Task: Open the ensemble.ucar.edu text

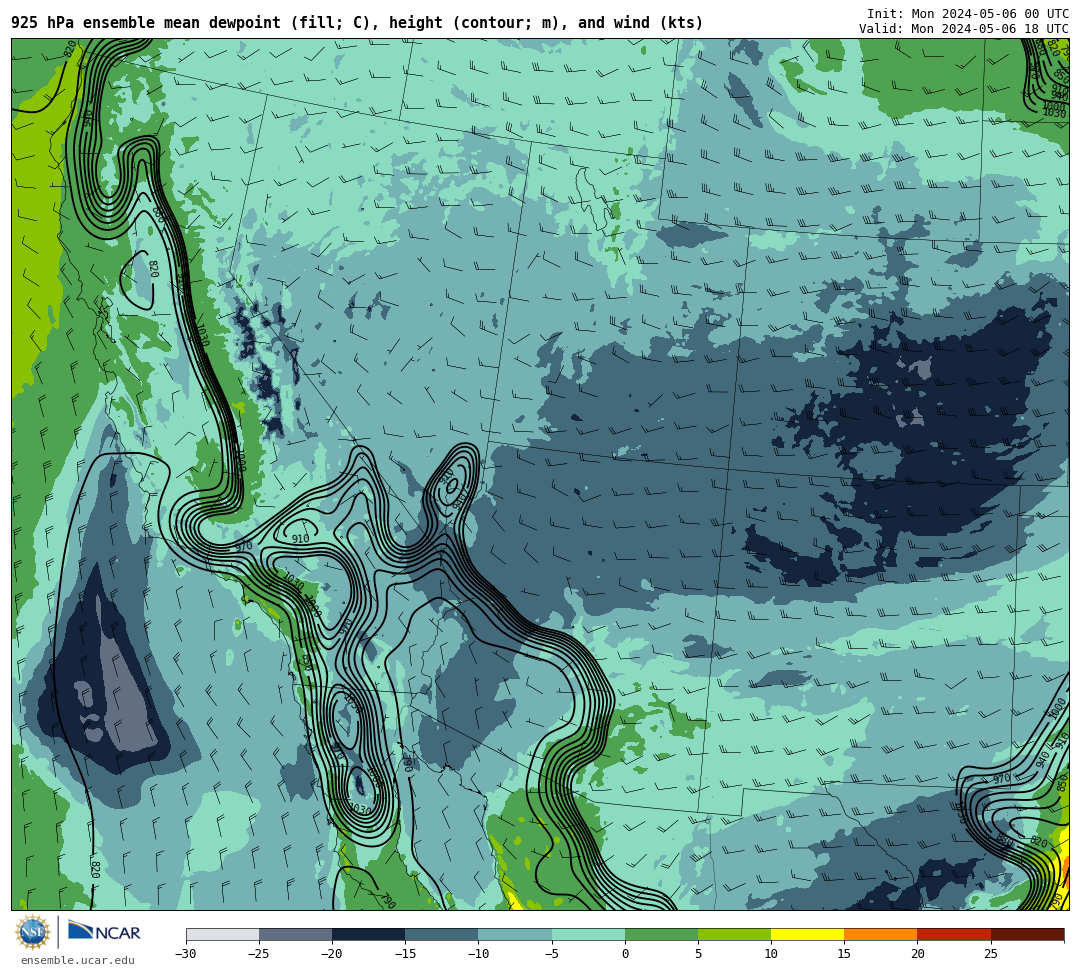Action: pyautogui.click(x=77, y=960)
